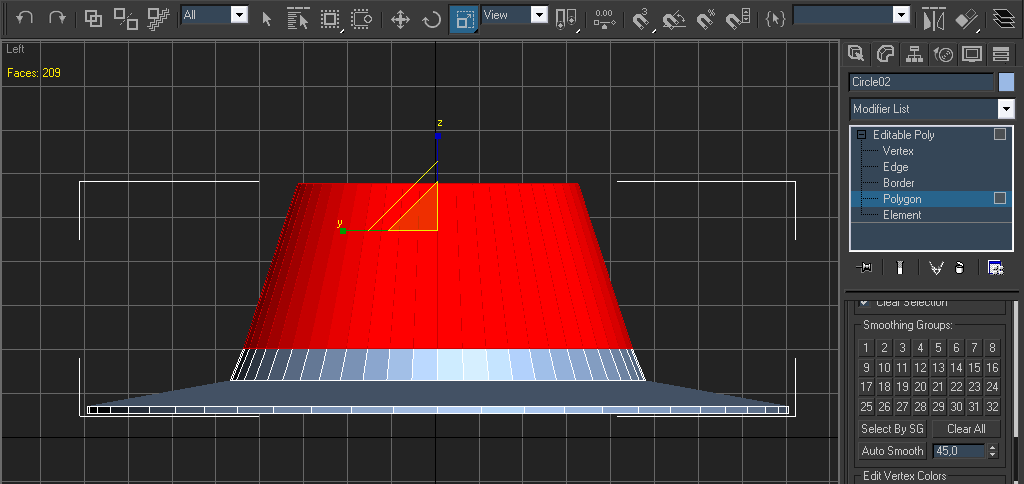Open the Layer Manager icon
The height and width of the screenshot is (484, 1024).
pyautogui.click(x=1003, y=19)
